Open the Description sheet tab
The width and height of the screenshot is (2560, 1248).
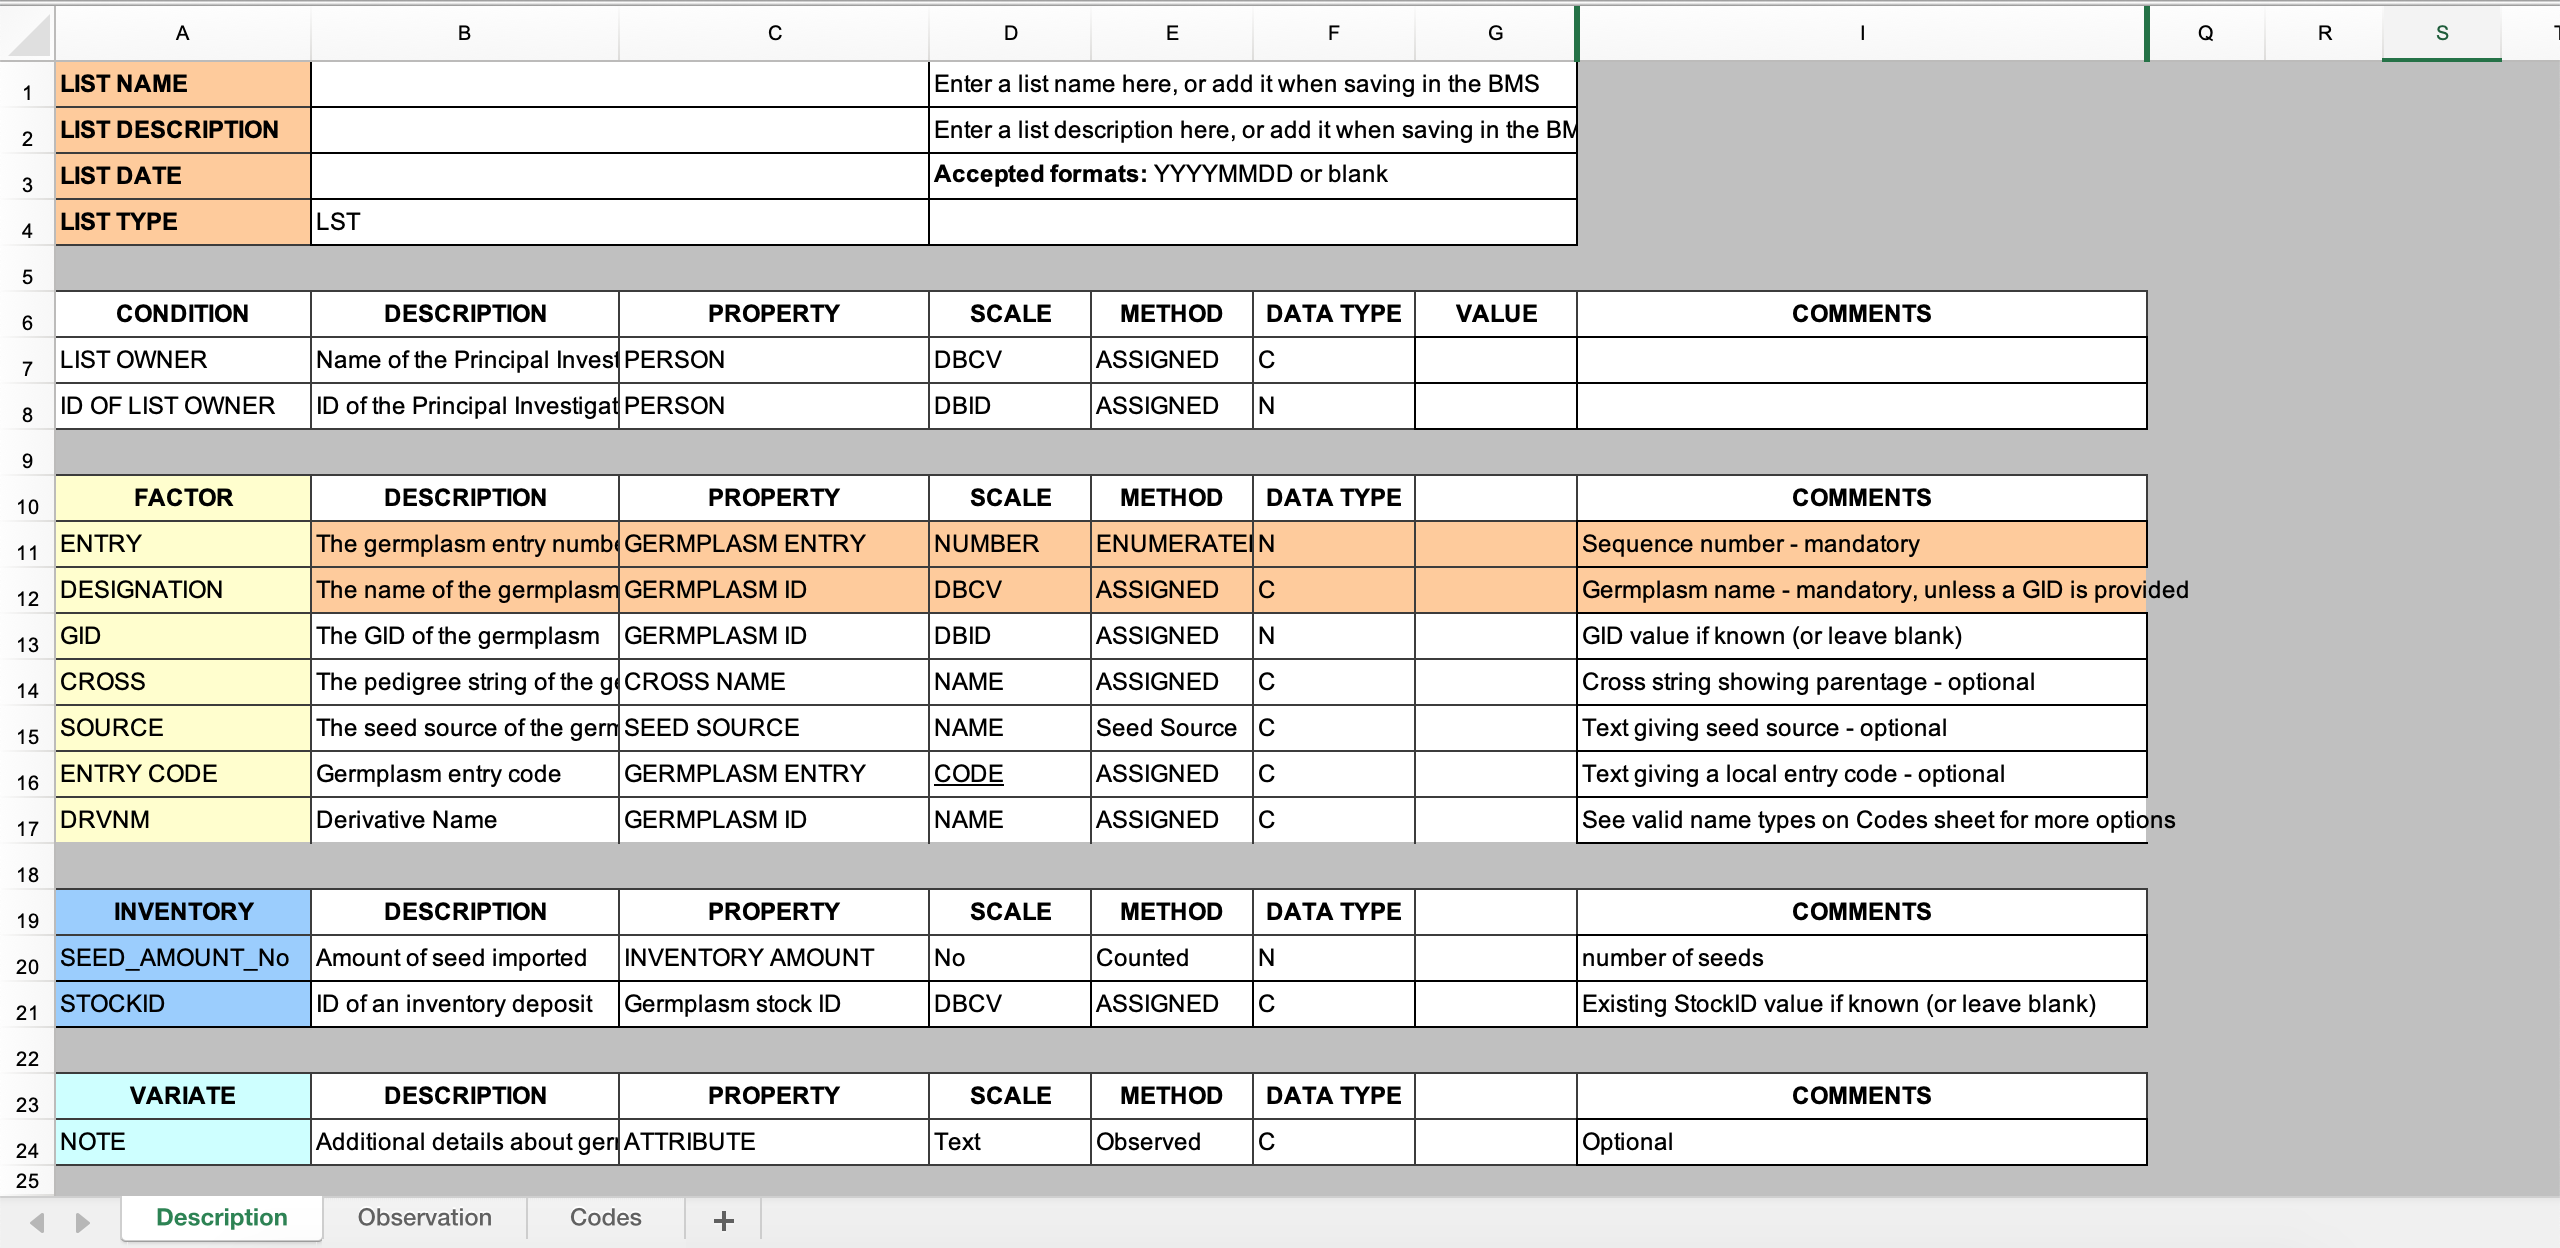point(222,1218)
